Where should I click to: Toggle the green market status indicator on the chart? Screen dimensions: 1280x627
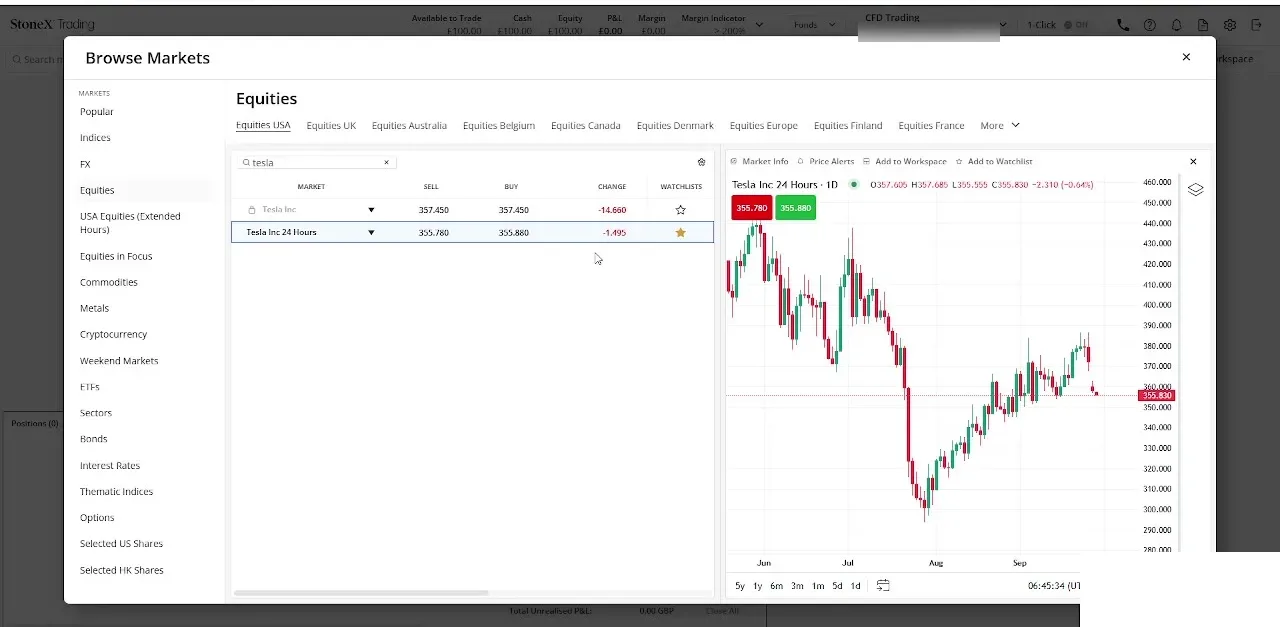(854, 184)
